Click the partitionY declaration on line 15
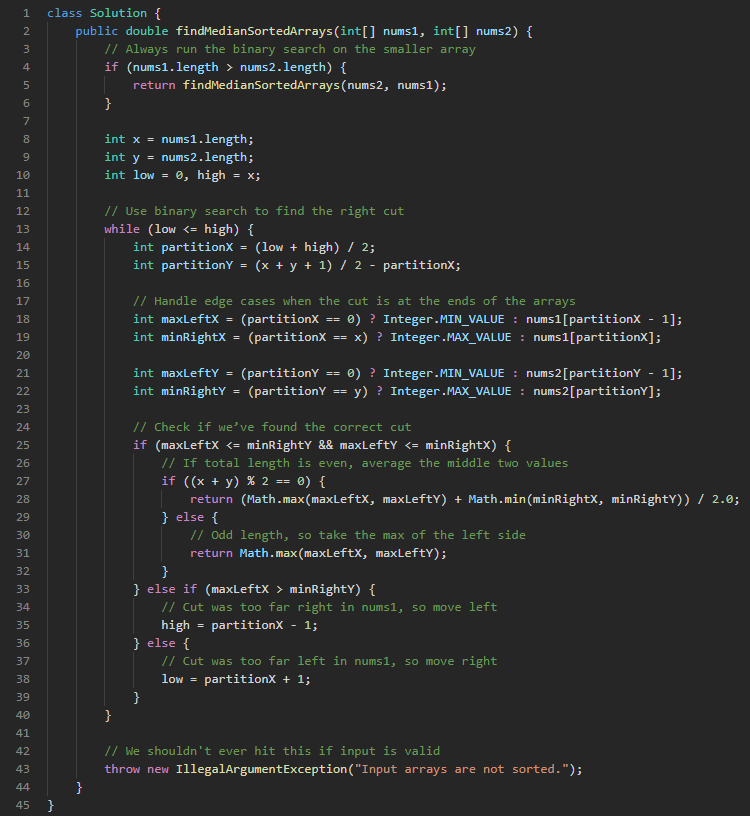 [297, 265]
